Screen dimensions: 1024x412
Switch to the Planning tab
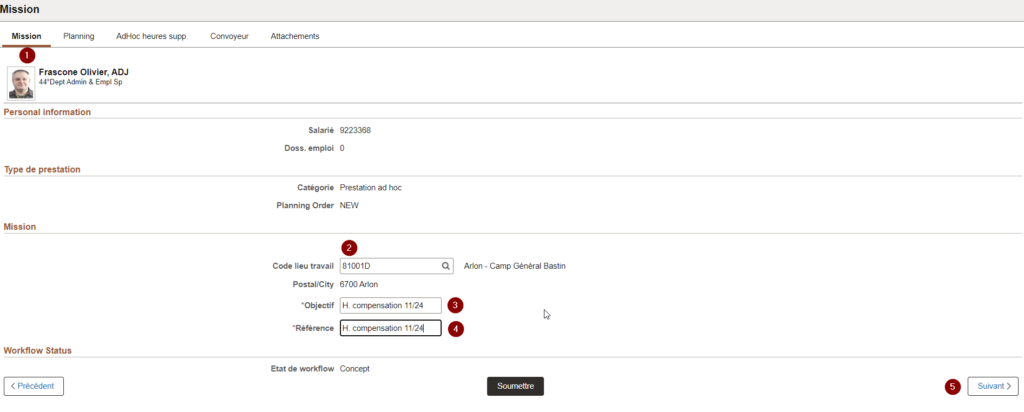tap(78, 36)
